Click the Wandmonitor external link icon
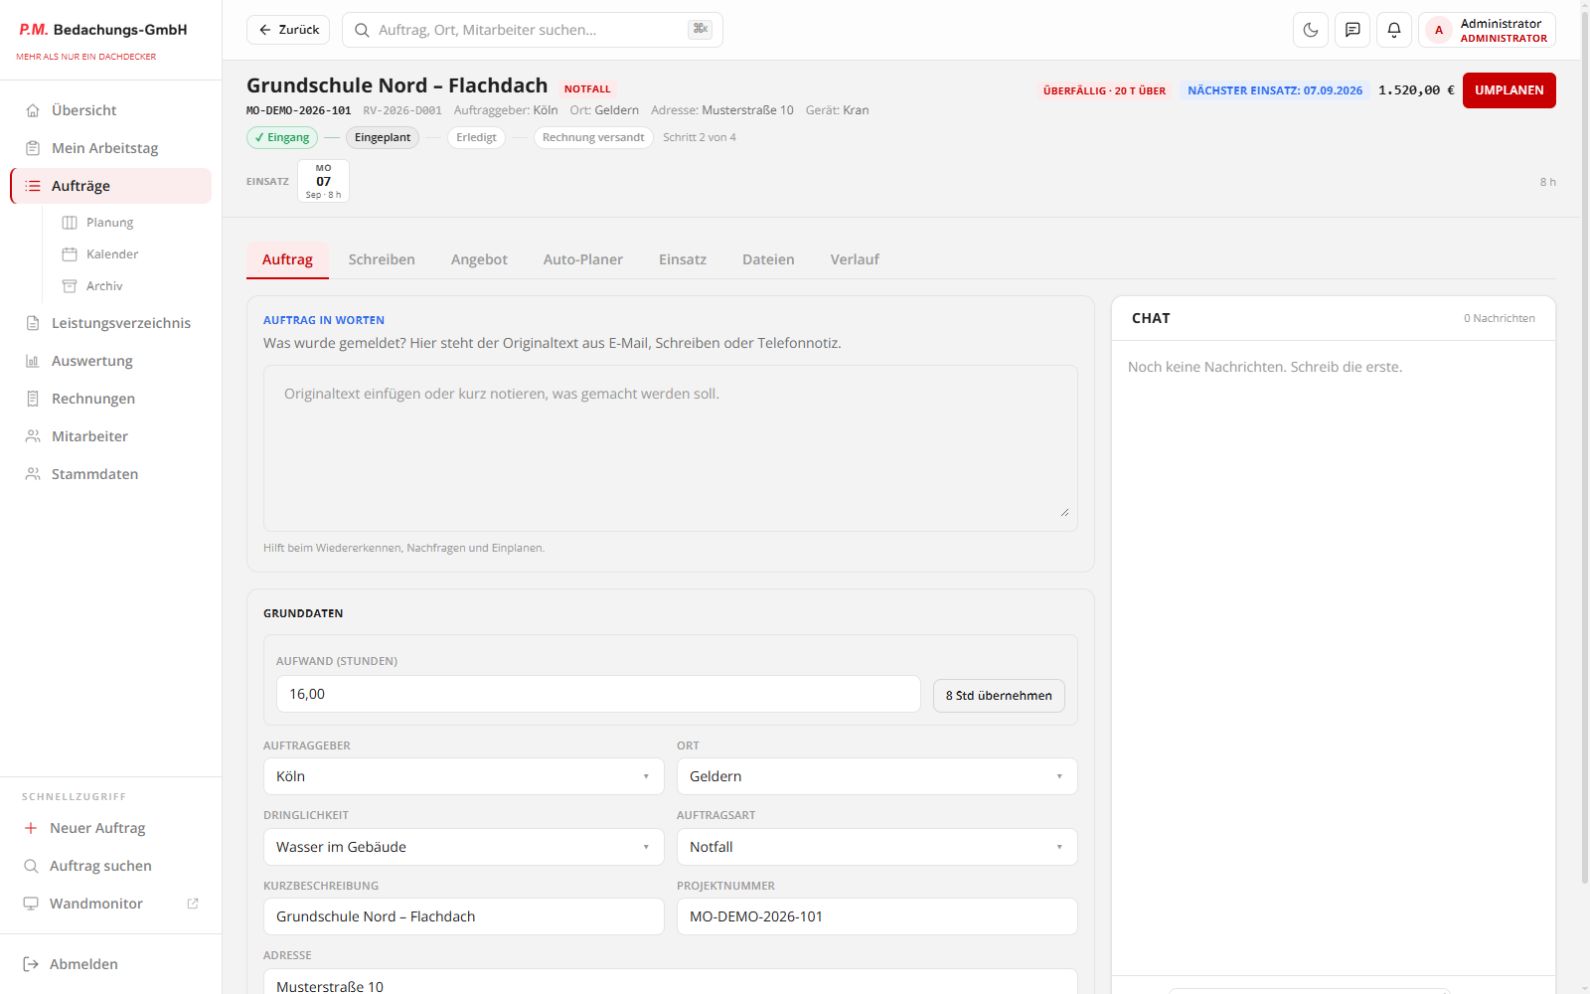 (193, 903)
